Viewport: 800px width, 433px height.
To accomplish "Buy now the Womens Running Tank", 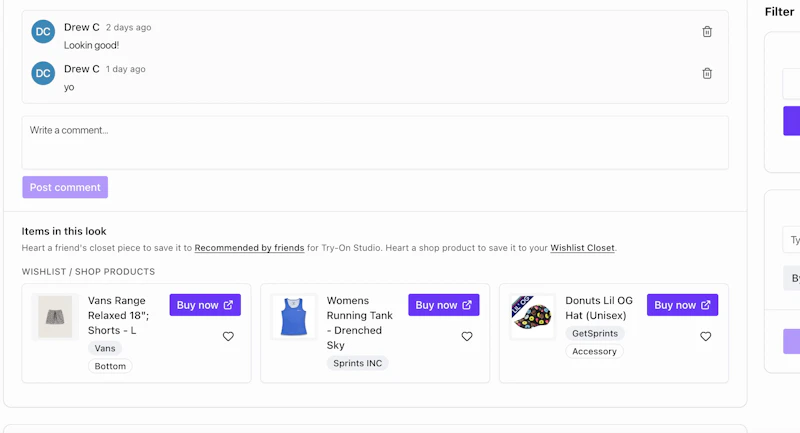I will 444,305.
